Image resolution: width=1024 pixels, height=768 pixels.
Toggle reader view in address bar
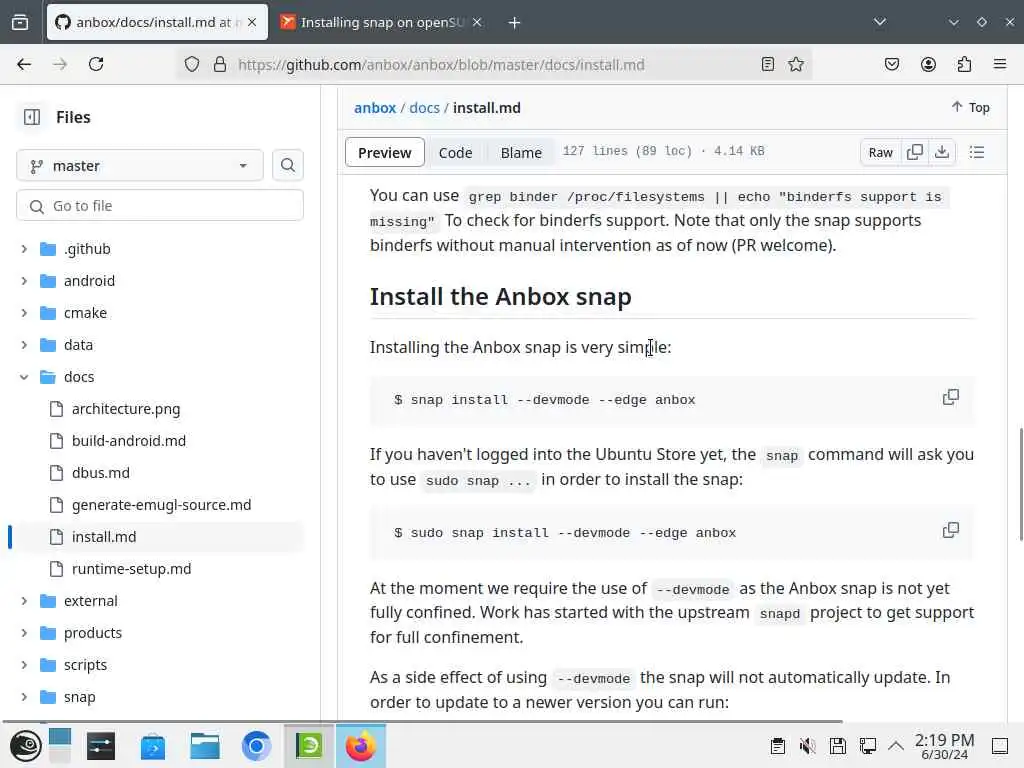768,64
